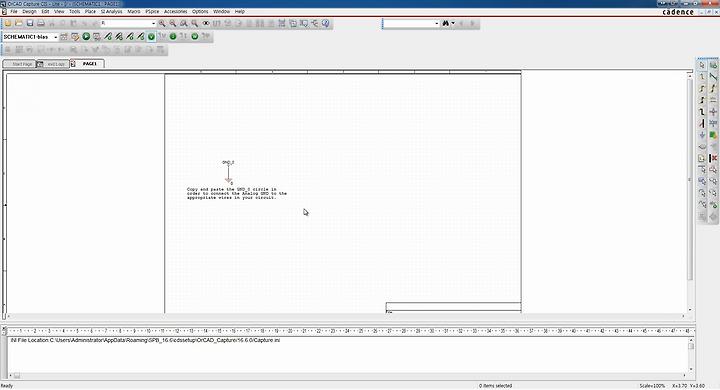Image resolution: width=720 pixels, height=390 pixels.
Task: Zoom to area with third magnifier icon
Action: [184, 23]
